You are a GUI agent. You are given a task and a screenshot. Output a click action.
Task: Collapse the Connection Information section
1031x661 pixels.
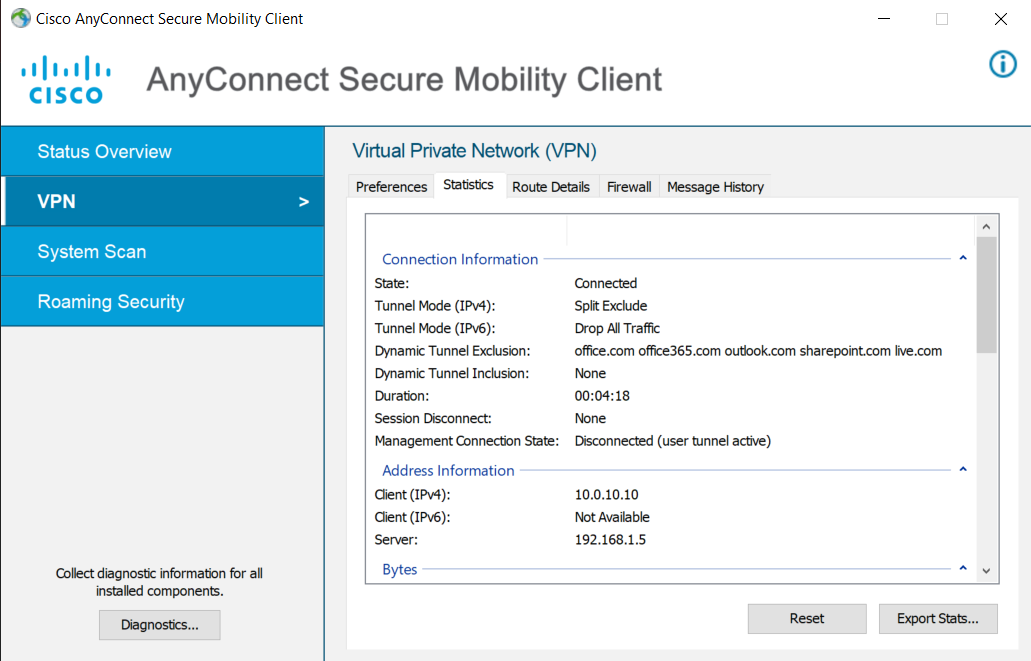click(x=963, y=258)
